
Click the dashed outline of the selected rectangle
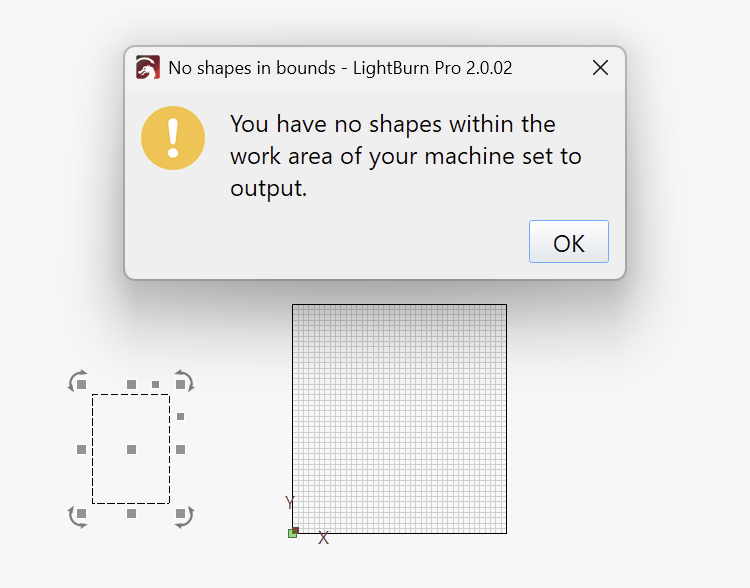93,430
